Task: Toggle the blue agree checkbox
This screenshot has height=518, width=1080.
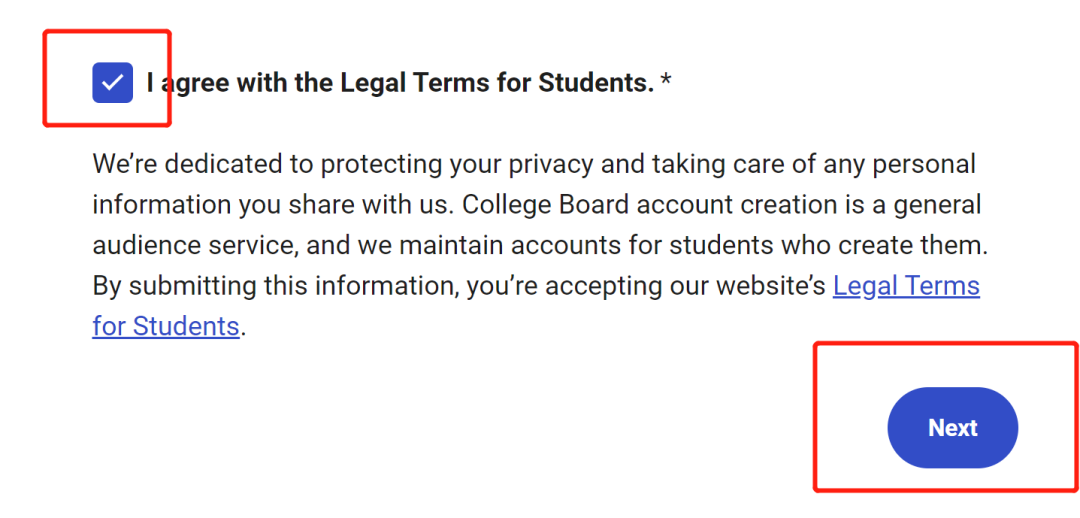Action: click(x=112, y=83)
